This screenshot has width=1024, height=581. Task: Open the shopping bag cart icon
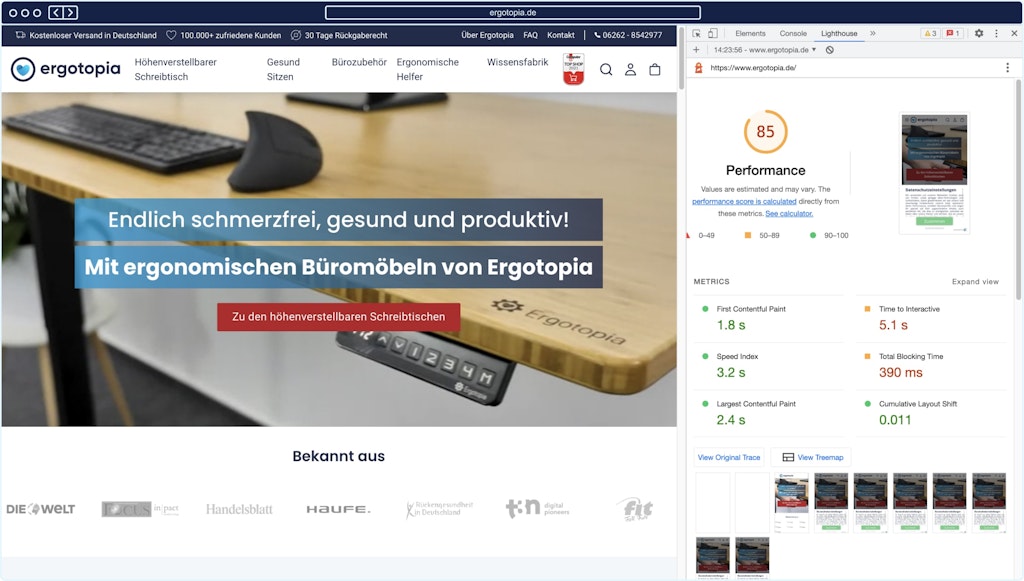point(654,70)
